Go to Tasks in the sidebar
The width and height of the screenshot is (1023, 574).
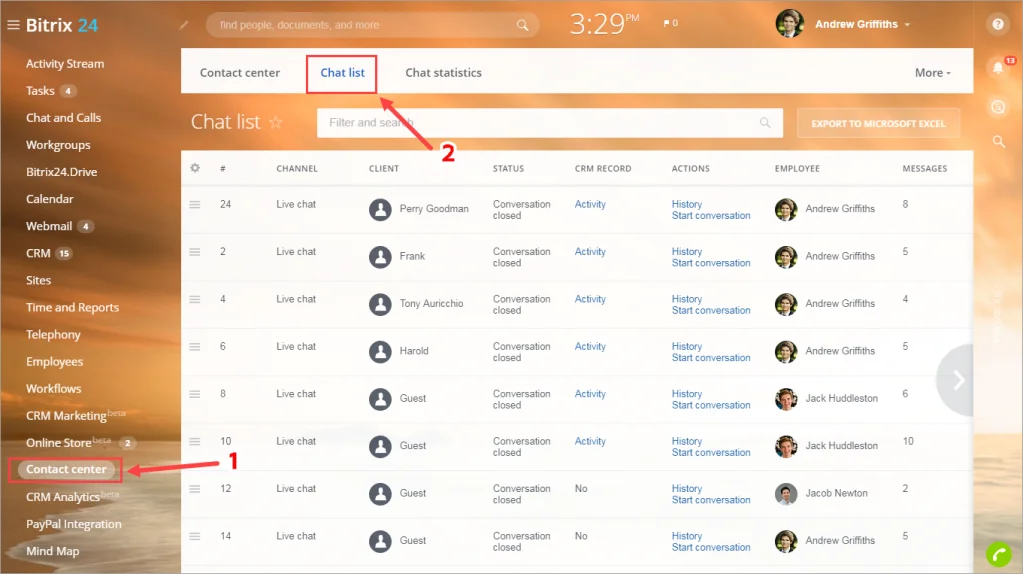40,91
